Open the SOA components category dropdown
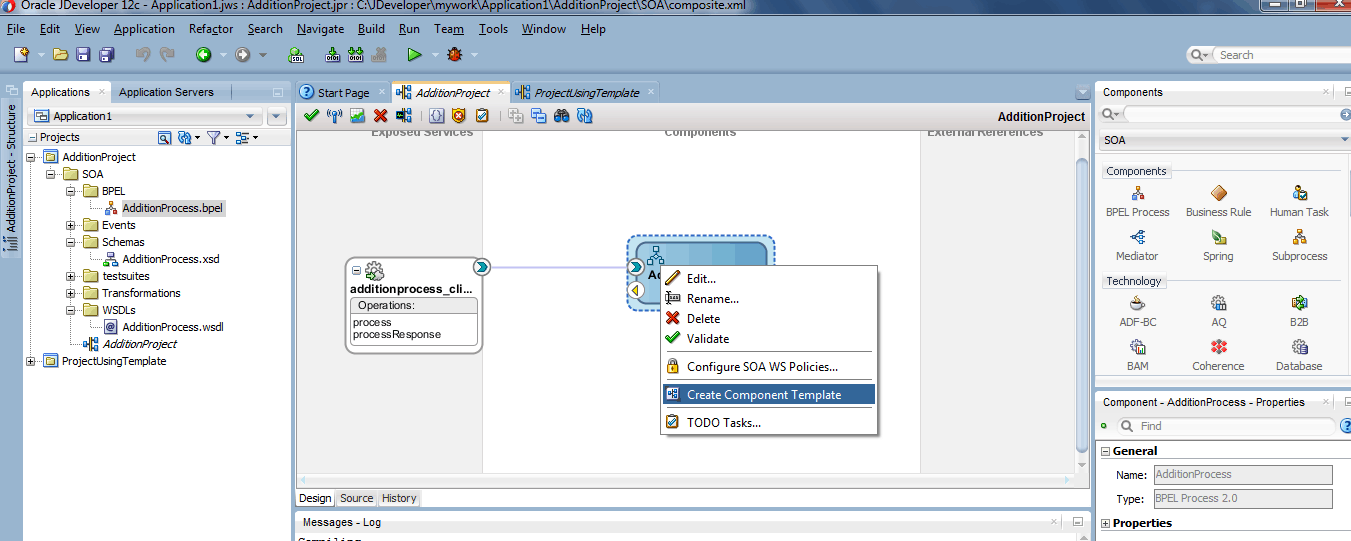The width and height of the screenshot is (1351, 541). 1224,140
